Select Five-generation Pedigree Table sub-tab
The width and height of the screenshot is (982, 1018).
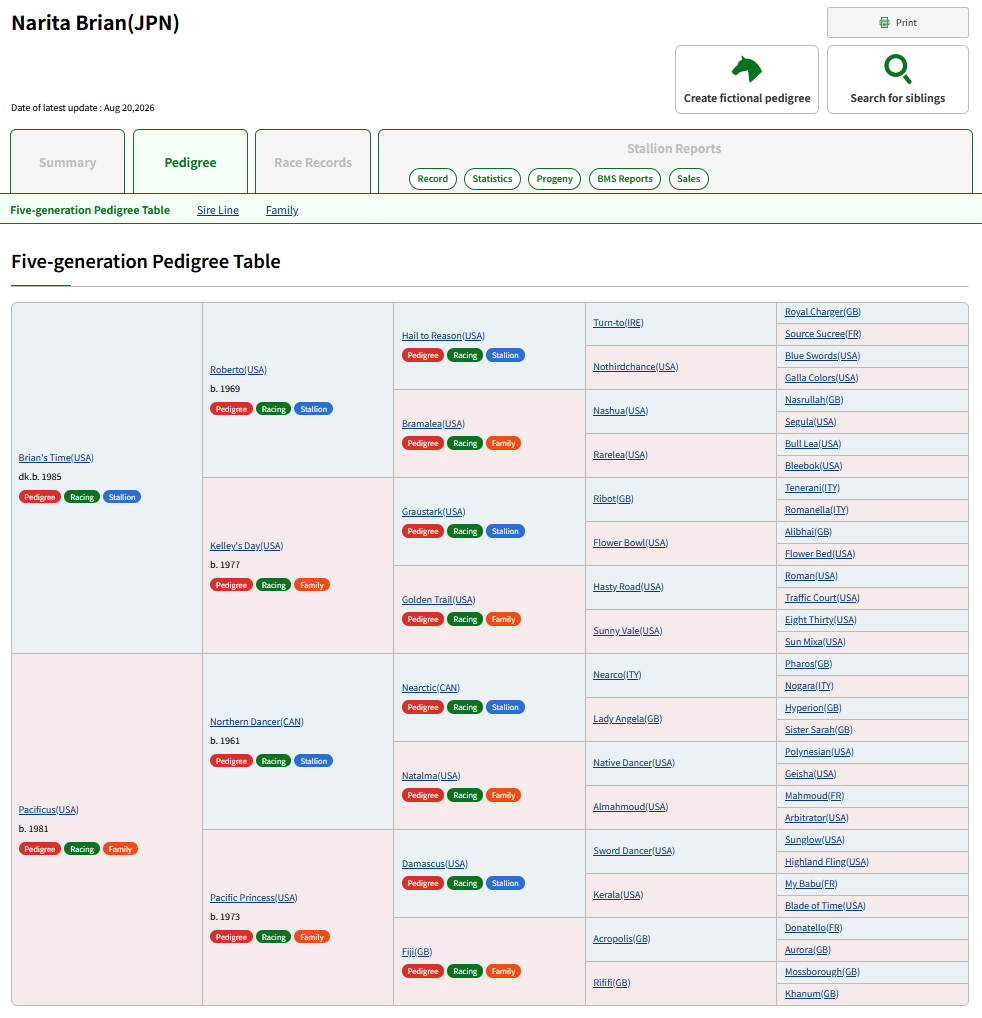click(90, 210)
